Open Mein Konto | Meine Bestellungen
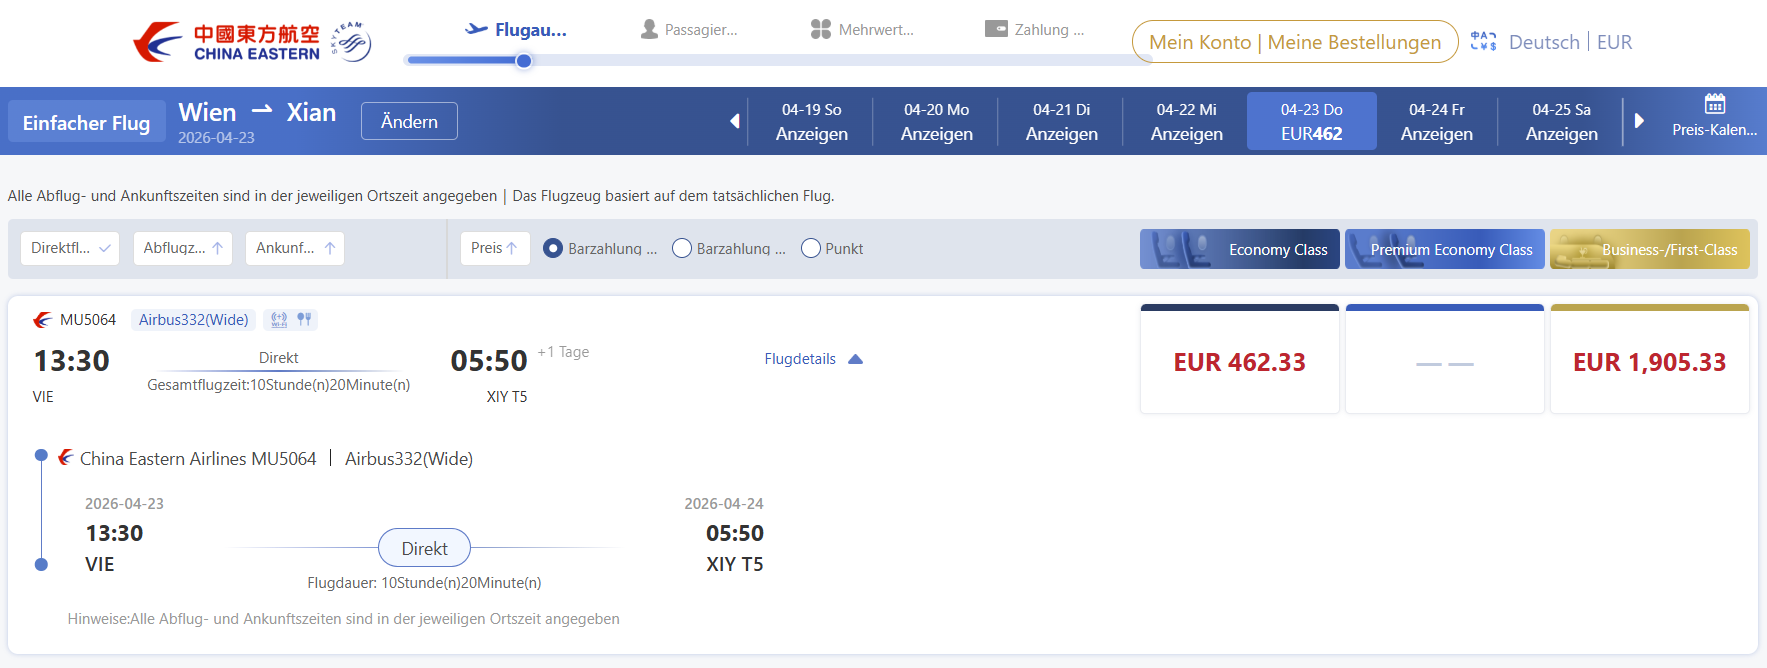Screen dimensions: 1767x668 point(1294,41)
